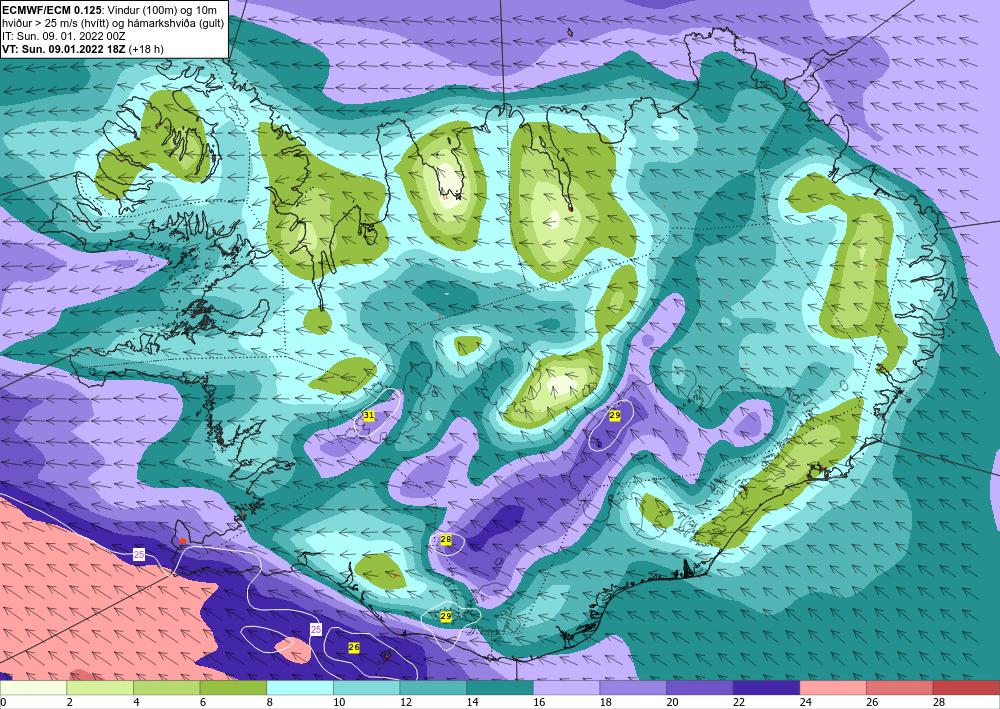This screenshot has height=709, width=1000.
Task: Pick the pale cream 0–2 legend swatch
Action: pyautogui.click(x=33, y=688)
